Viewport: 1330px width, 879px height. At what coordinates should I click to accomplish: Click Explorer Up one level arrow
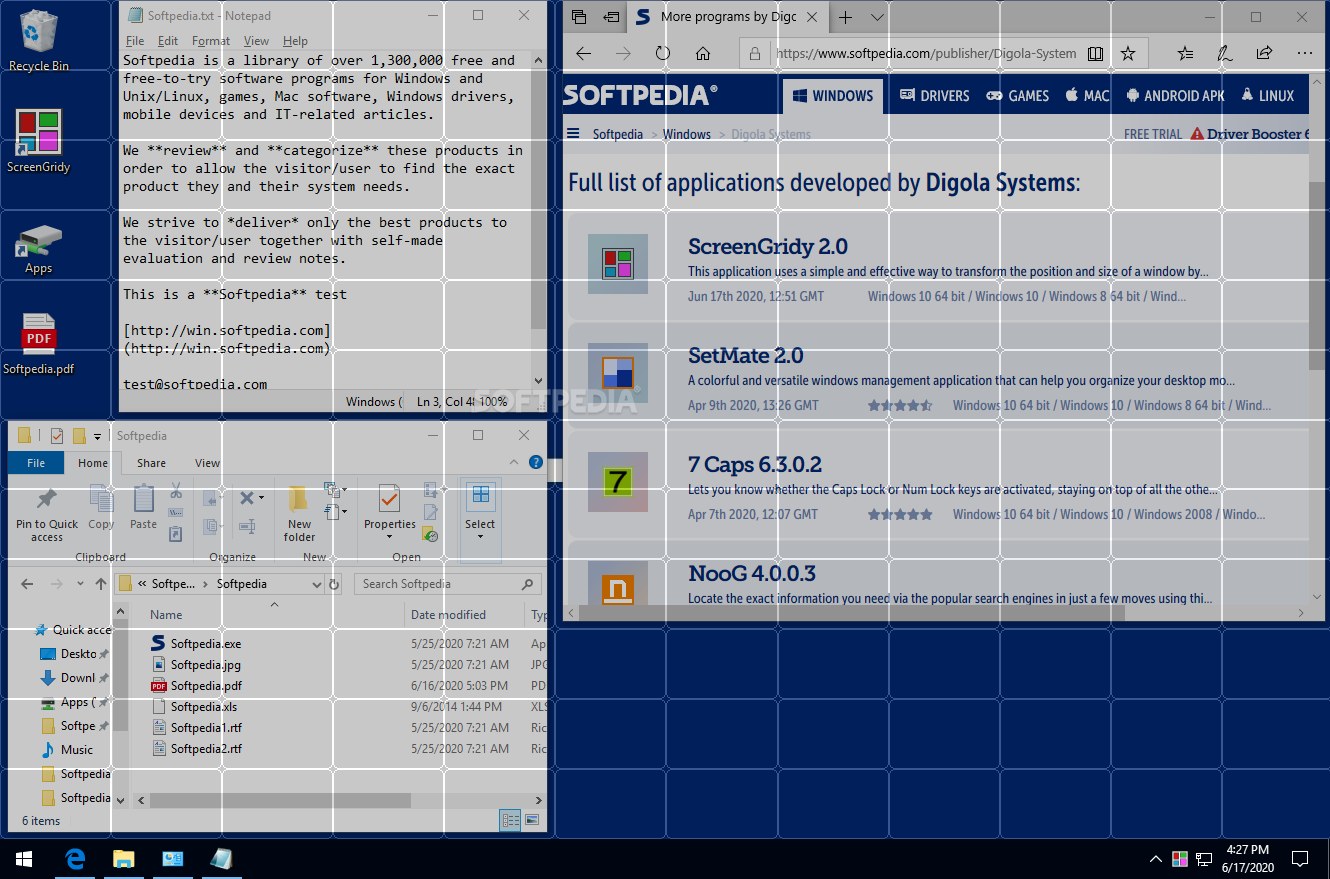(101, 584)
